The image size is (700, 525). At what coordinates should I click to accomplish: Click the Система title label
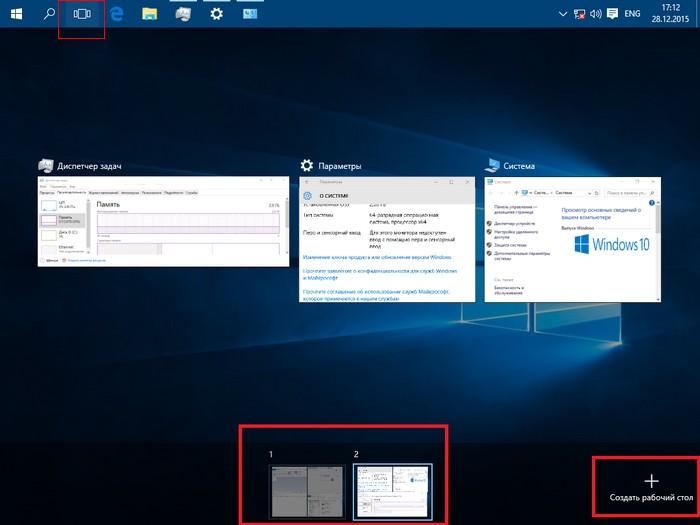point(519,166)
